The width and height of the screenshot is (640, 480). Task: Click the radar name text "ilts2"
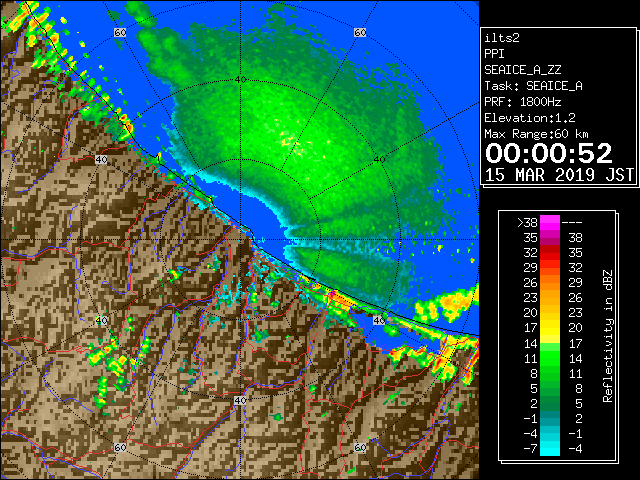click(x=502, y=38)
